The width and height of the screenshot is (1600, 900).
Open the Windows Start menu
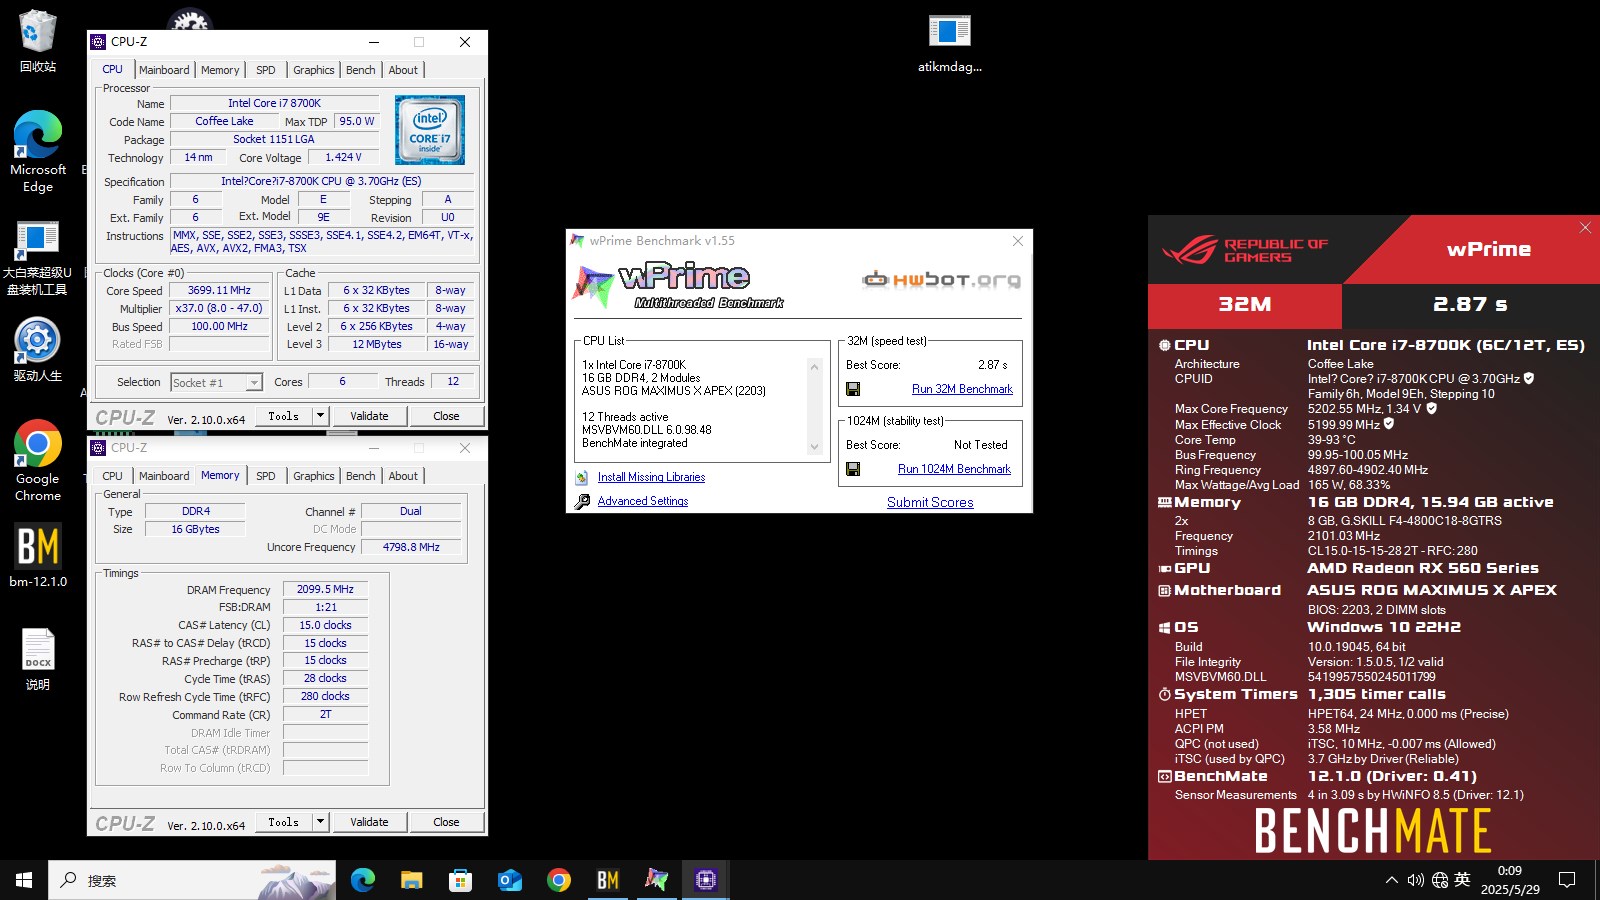click(24, 880)
